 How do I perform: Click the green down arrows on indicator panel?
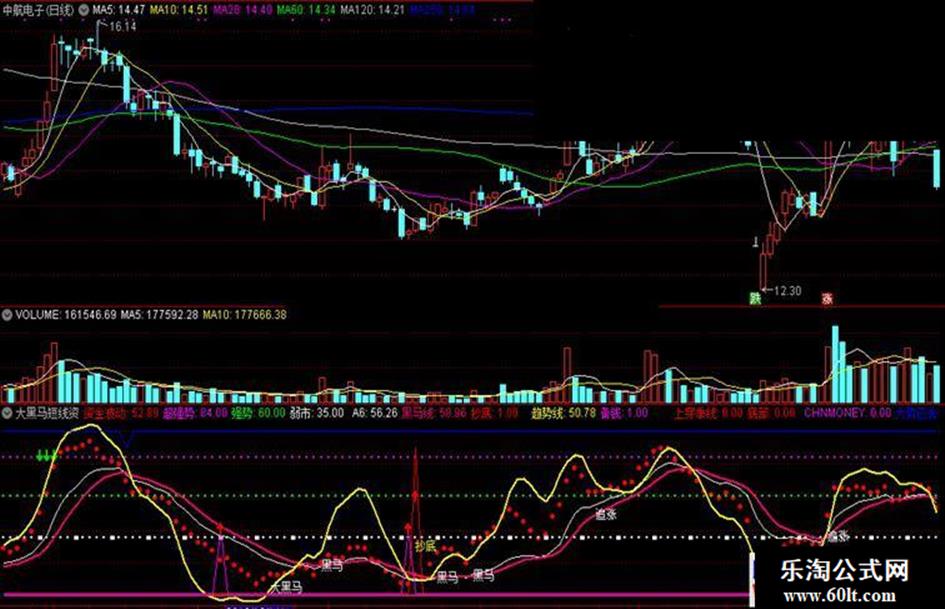(x=46, y=456)
